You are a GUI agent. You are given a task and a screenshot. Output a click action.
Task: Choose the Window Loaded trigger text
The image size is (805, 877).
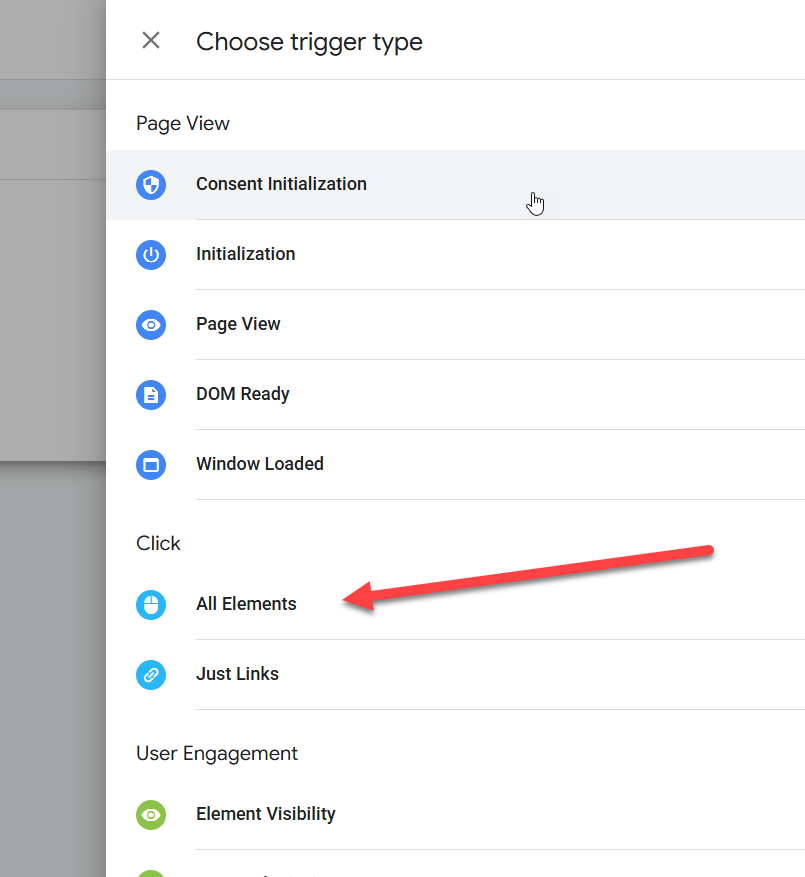(259, 464)
